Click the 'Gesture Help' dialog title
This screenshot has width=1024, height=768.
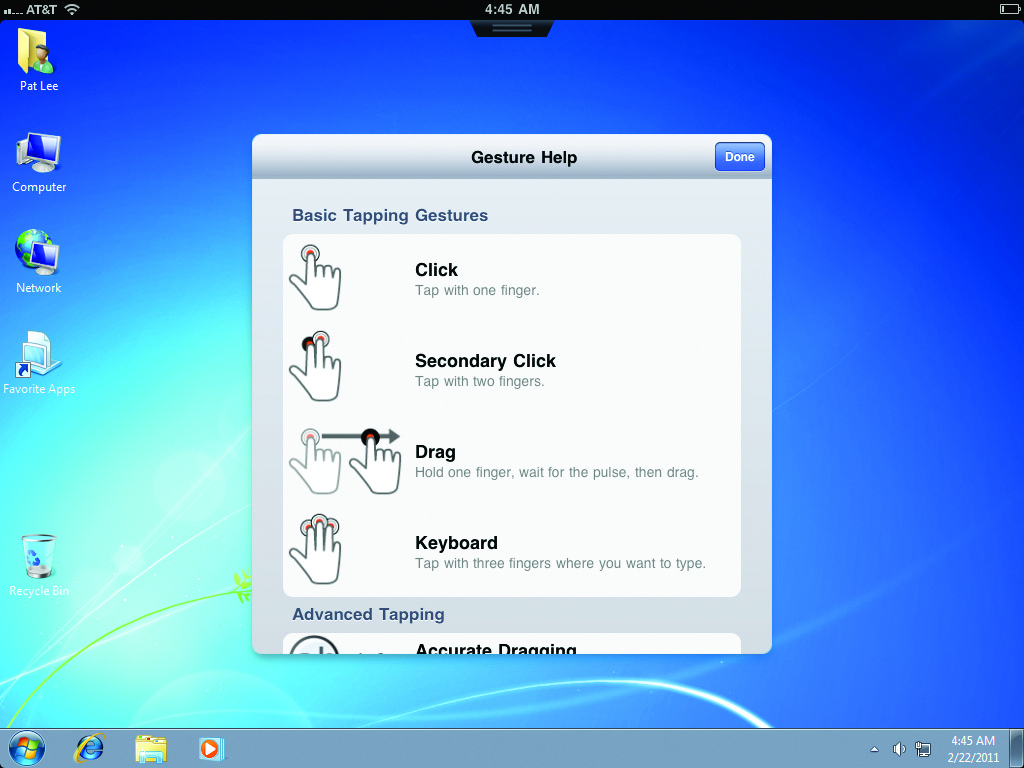tap(524, 157)
